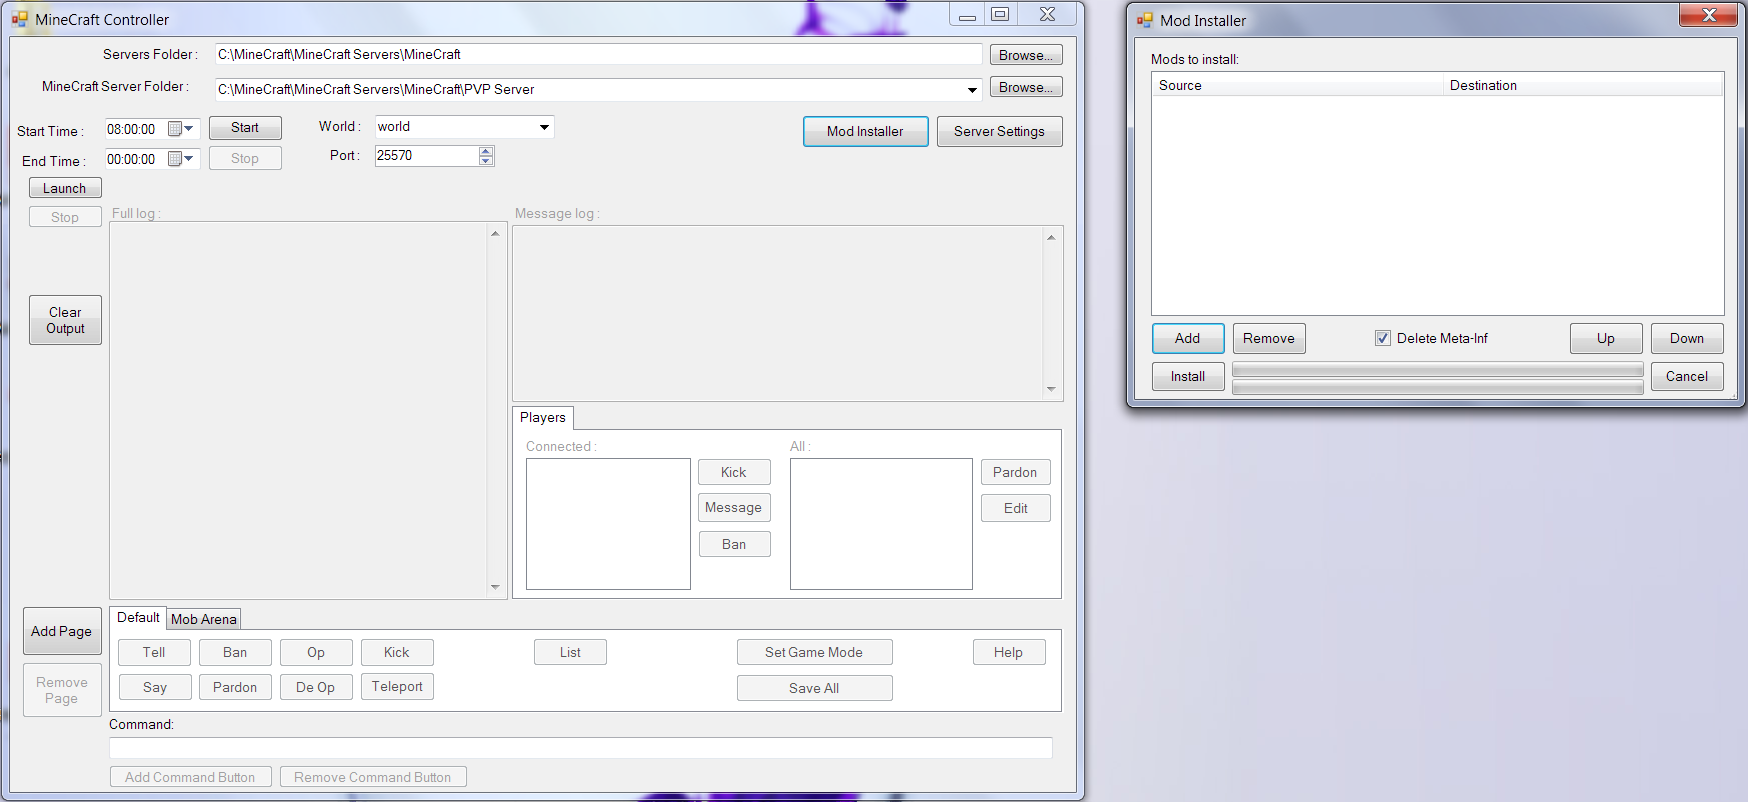Click the Say command button
Screen dimensions: 1748x802
pos(154,687)
